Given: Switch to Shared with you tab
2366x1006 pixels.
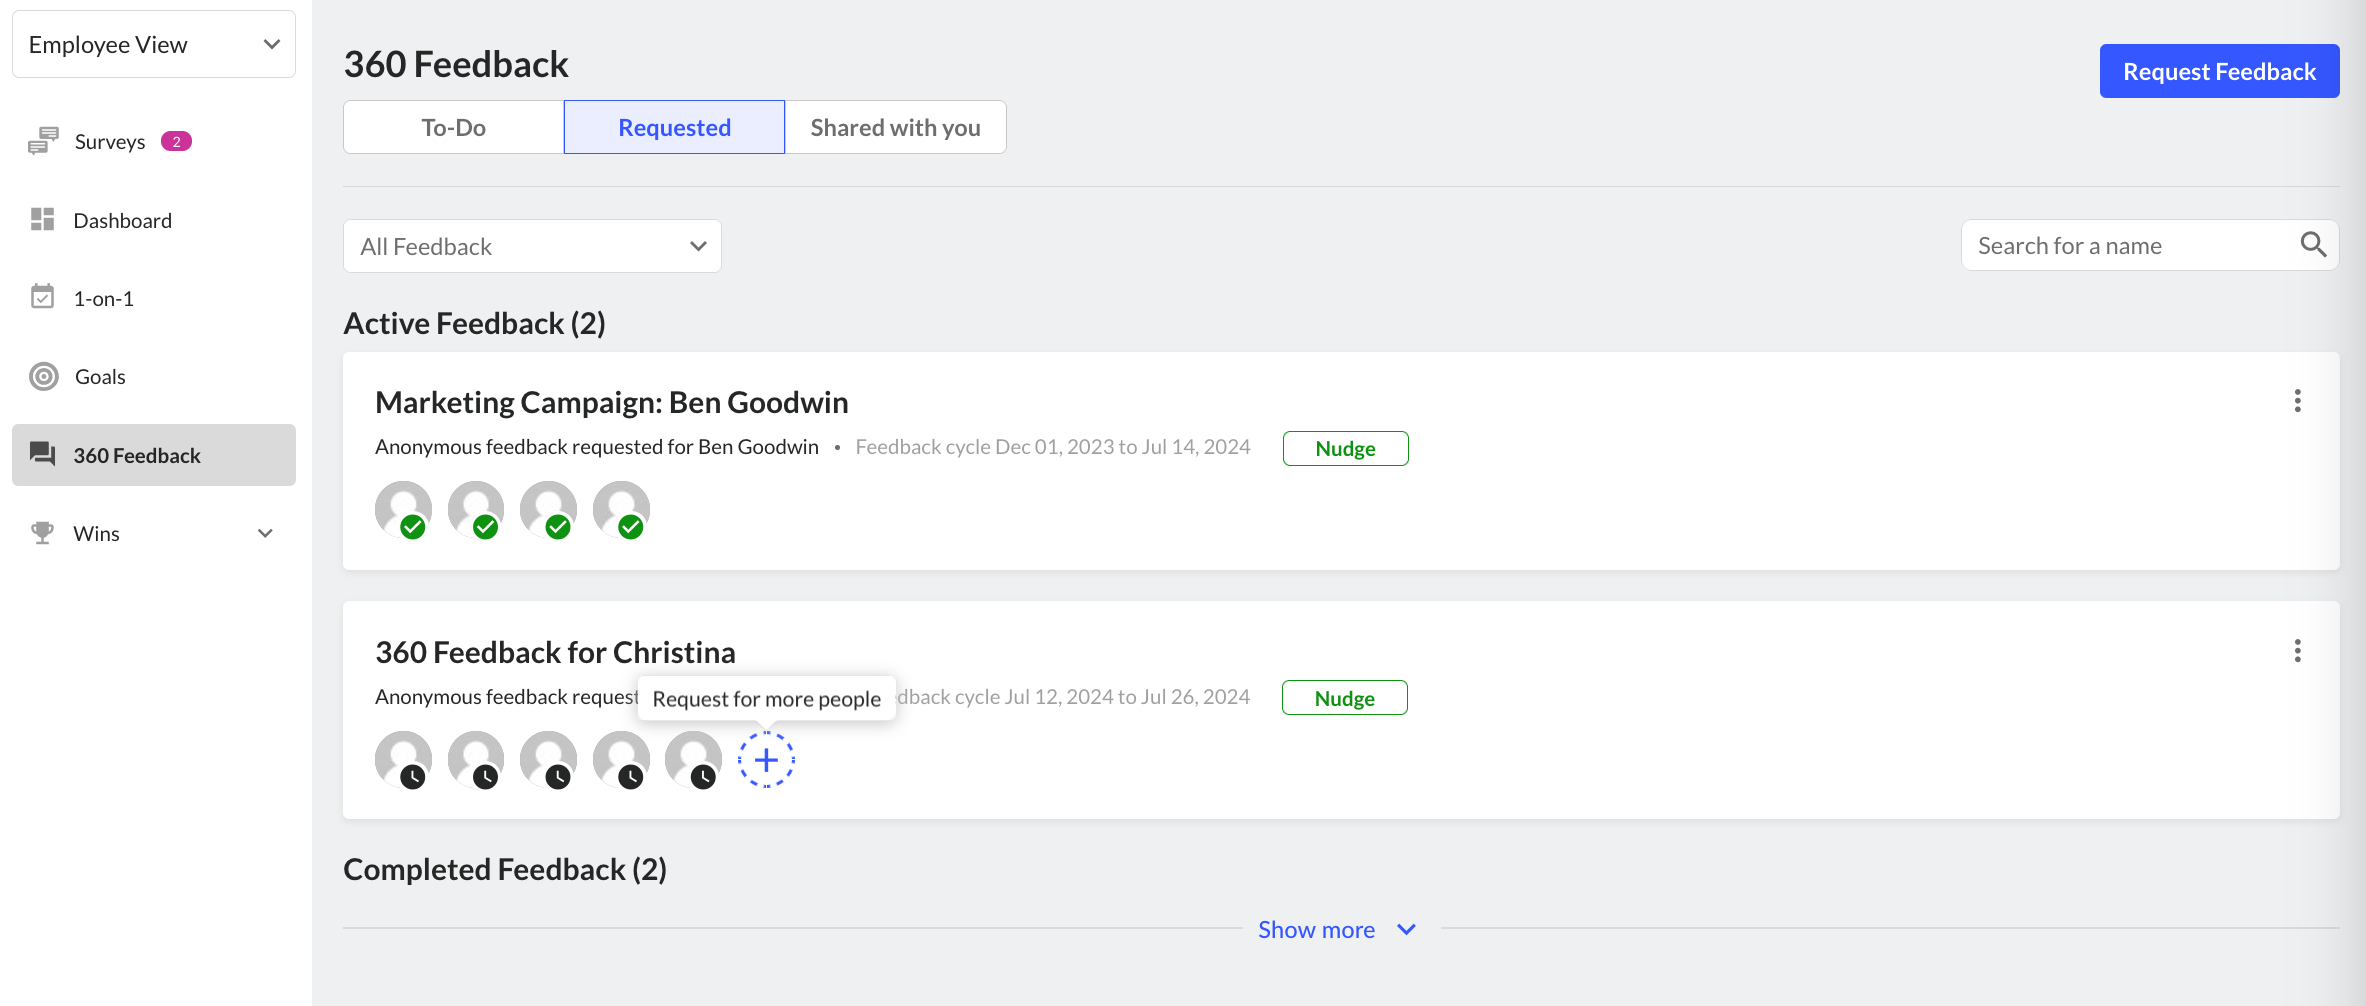Looking at the screenshot, I should [x=895, y=127].
